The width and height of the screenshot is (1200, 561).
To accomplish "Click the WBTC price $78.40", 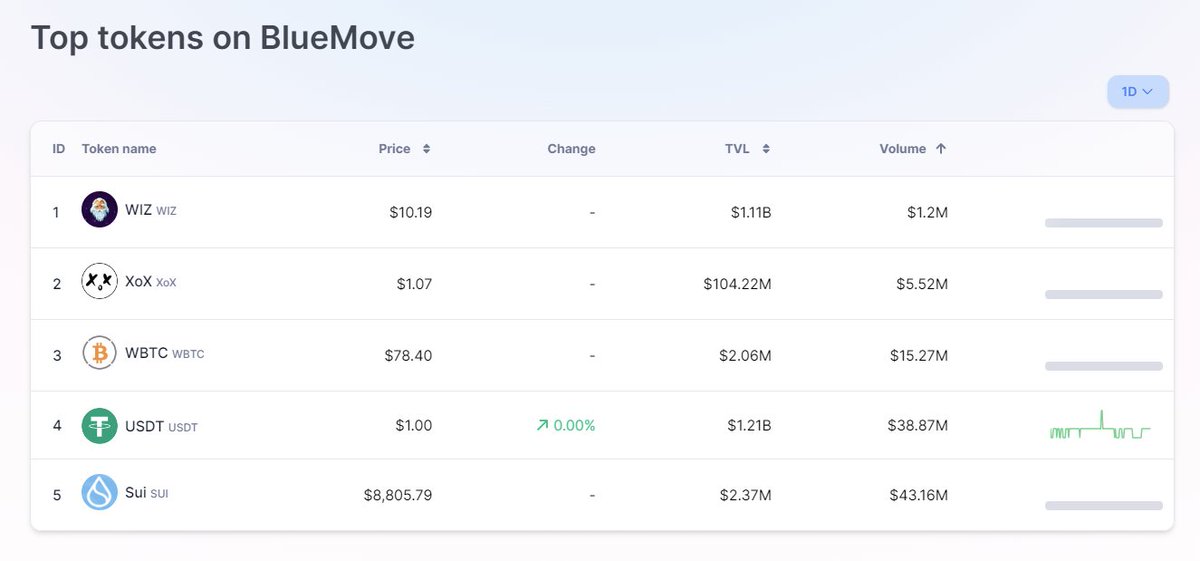I will (x=410, y=355).
